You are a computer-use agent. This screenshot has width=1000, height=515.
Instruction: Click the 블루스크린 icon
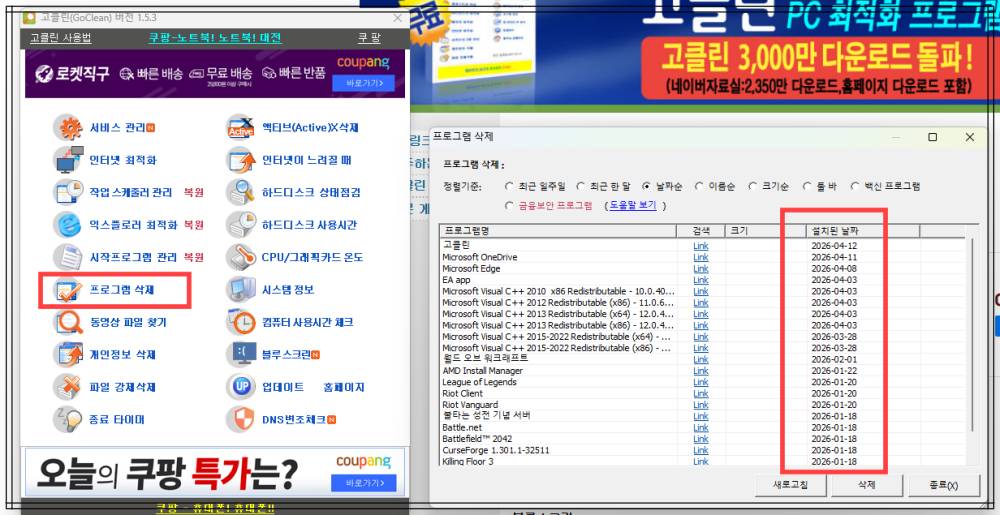[240, 355]
